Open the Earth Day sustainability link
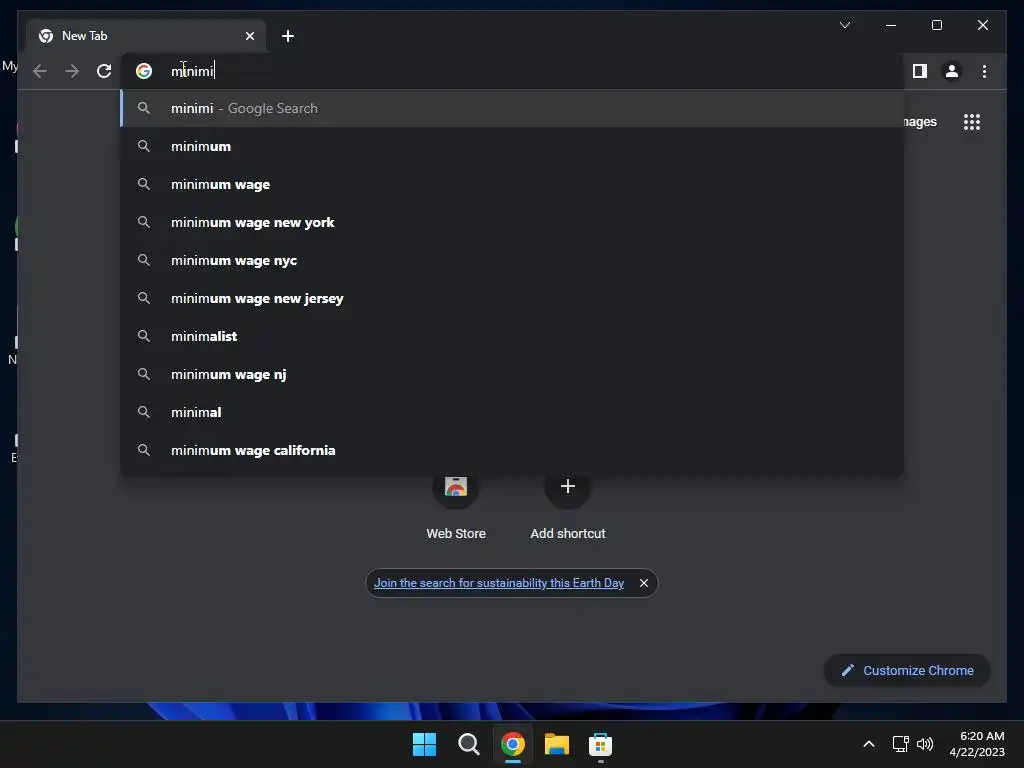 click(498, 583)
